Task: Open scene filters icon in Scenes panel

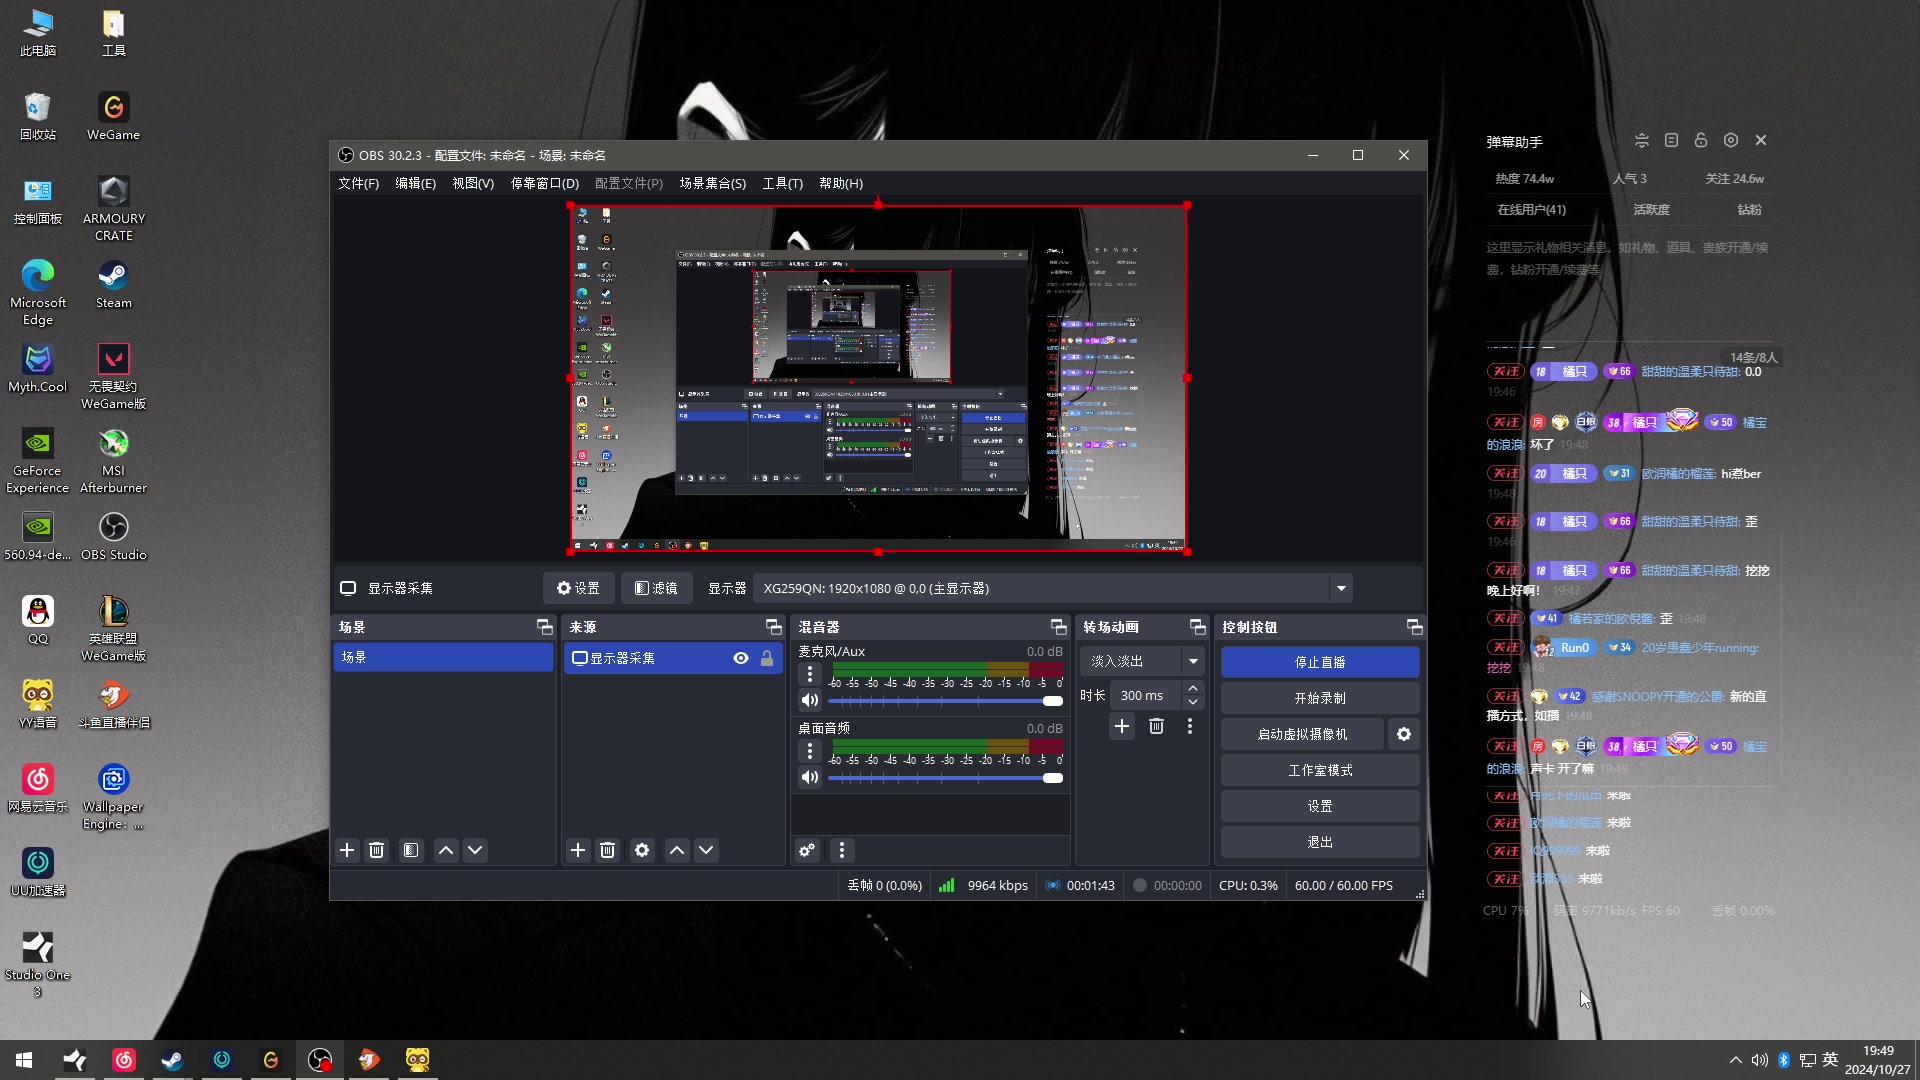Action: click(x=411, y=850)
